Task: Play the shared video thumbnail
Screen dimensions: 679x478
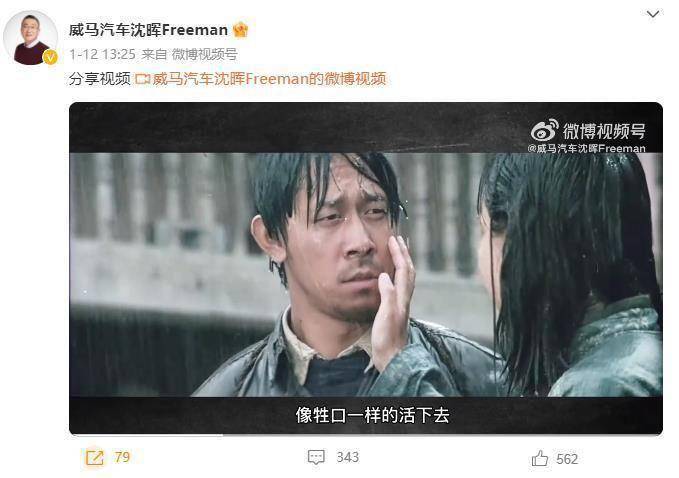Action: (366, 268)
